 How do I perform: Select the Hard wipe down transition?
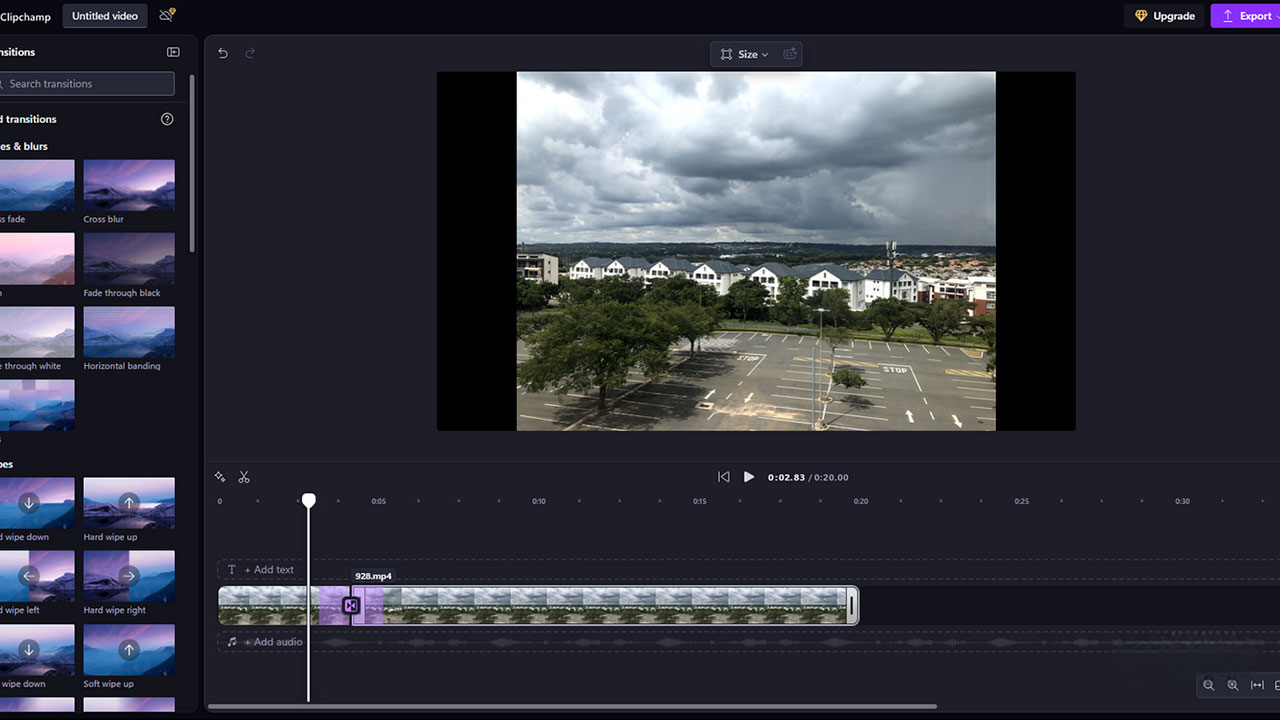pyautogui.click(x=37, y=503)
